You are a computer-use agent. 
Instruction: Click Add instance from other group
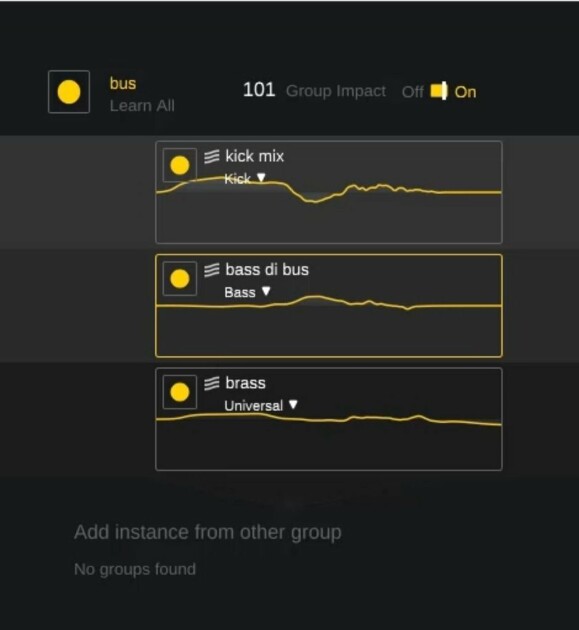click(x=208, y=532)
